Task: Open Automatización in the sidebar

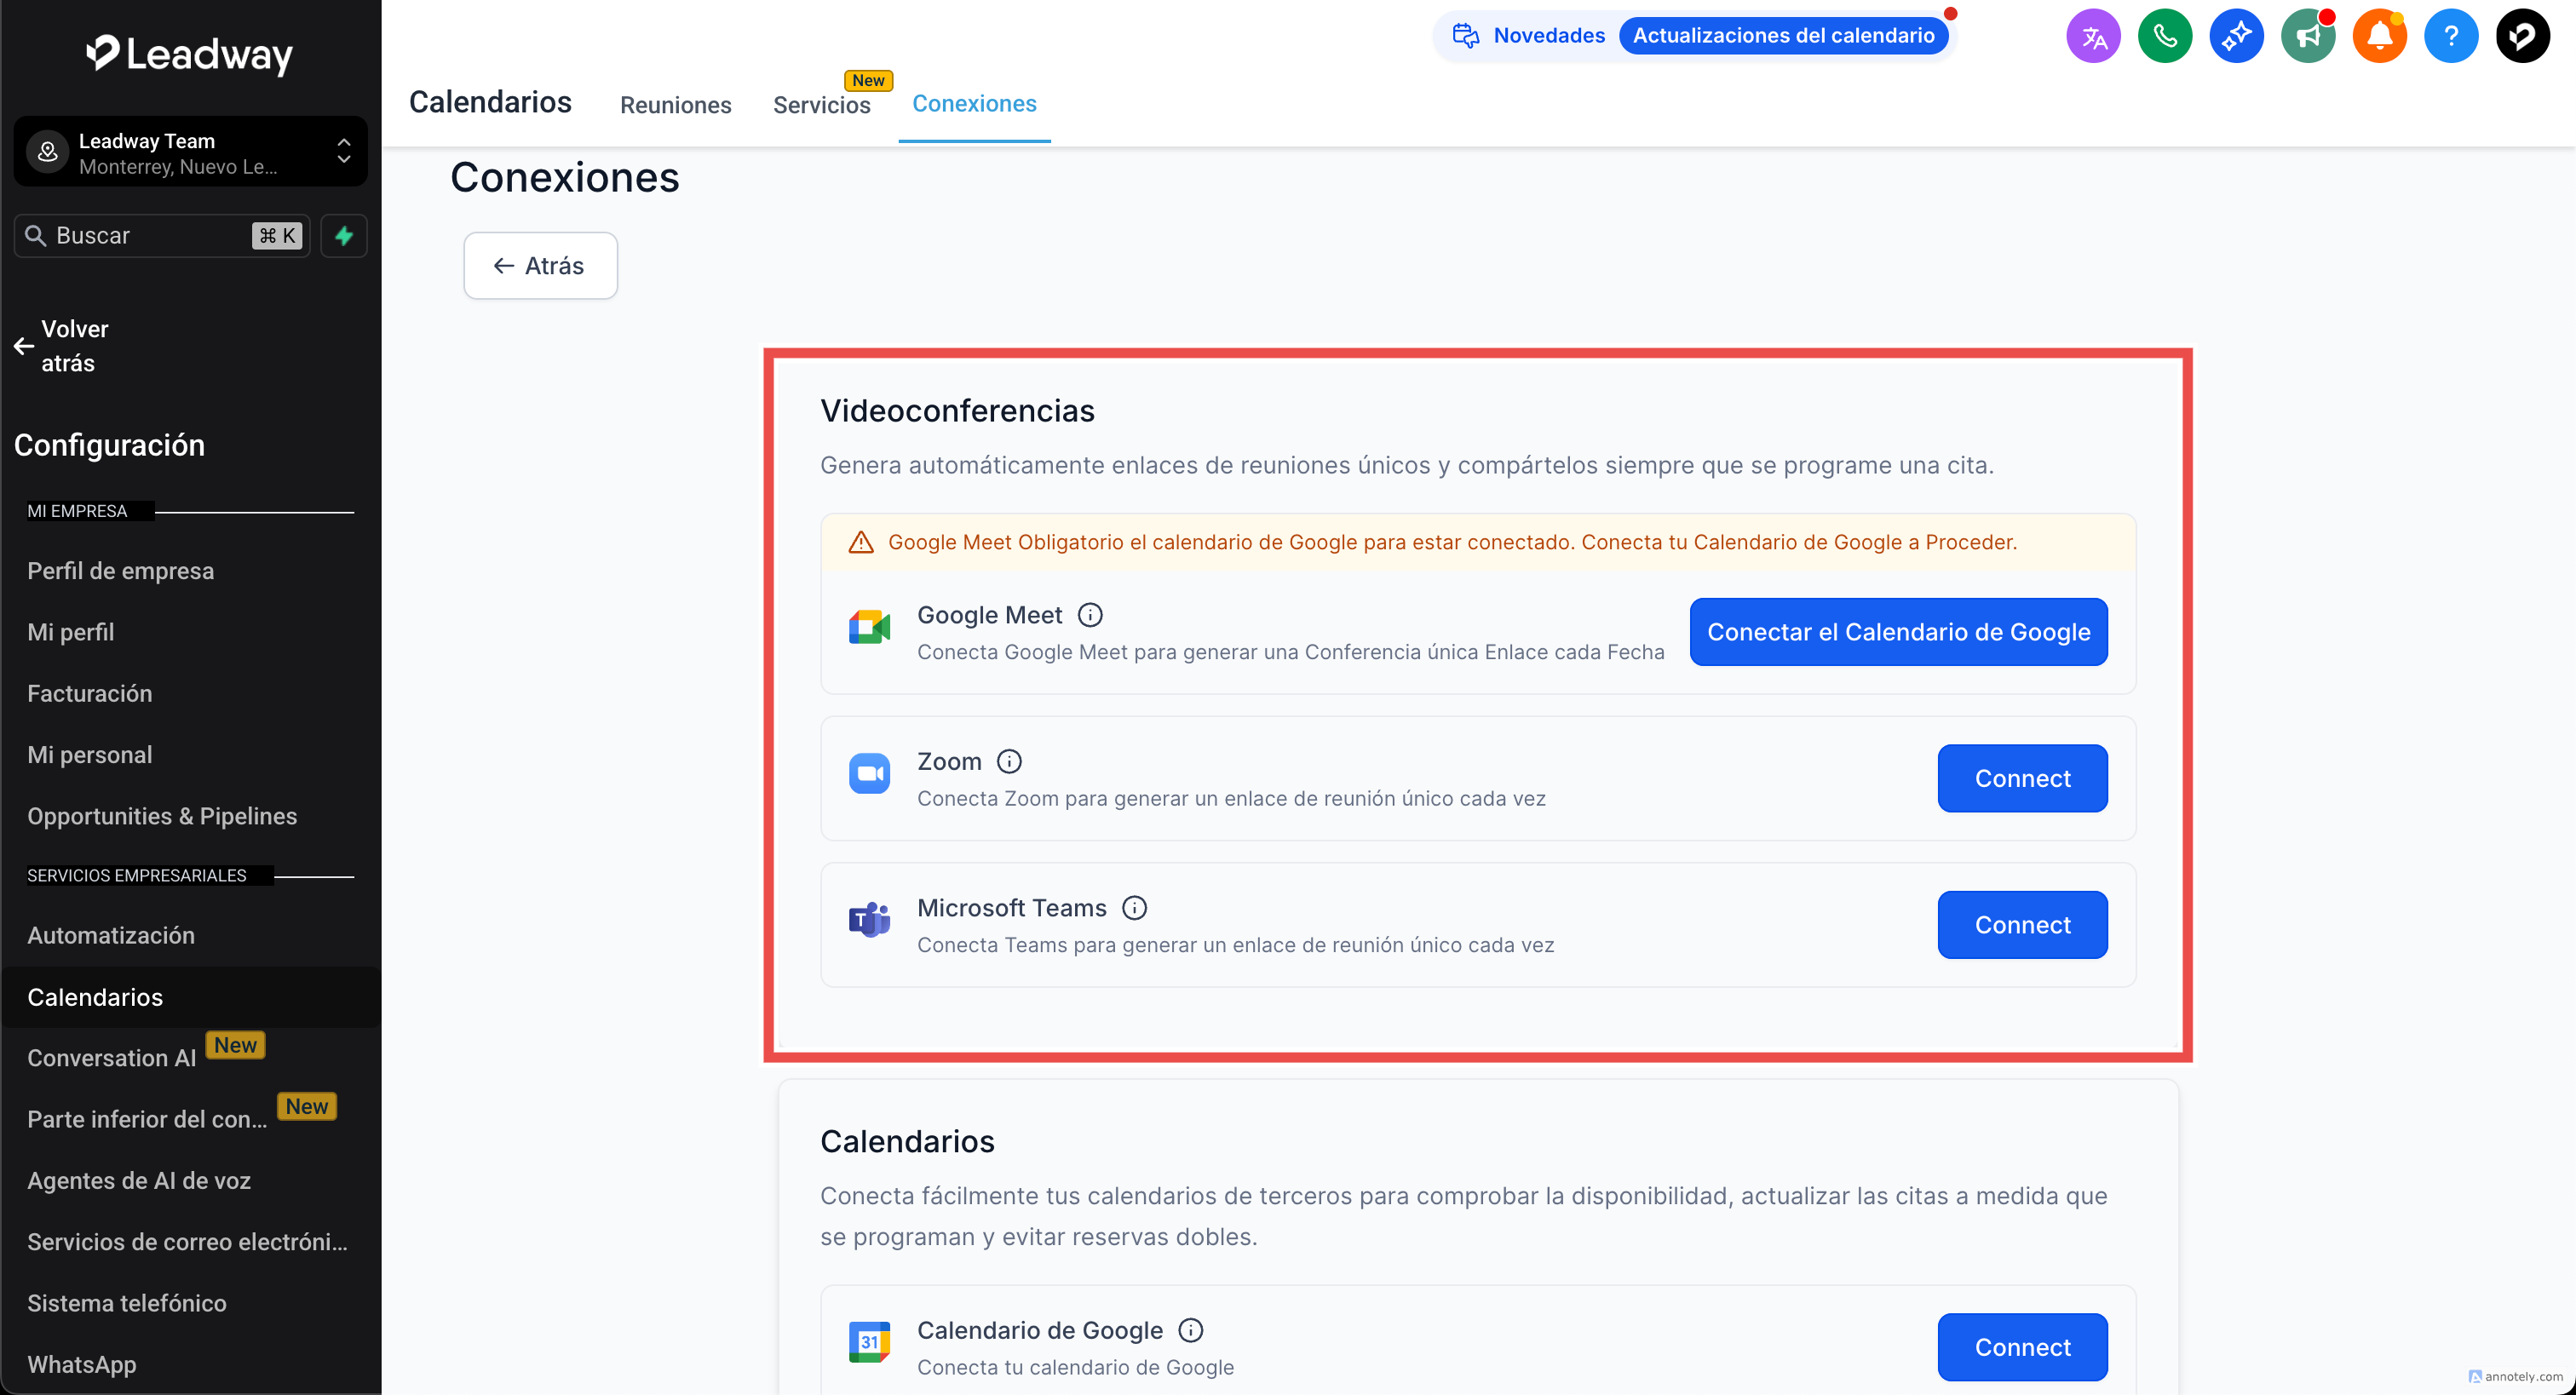Action: pyautogui.click(x=111, y=935)
